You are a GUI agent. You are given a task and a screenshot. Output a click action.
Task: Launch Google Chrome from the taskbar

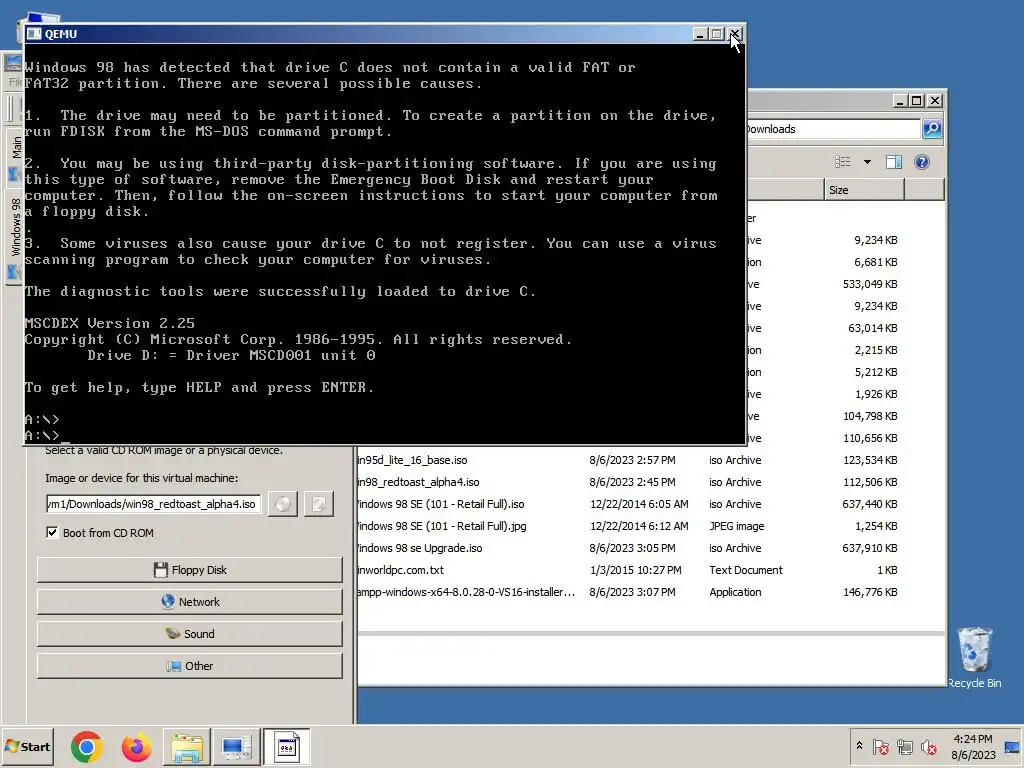87,746
